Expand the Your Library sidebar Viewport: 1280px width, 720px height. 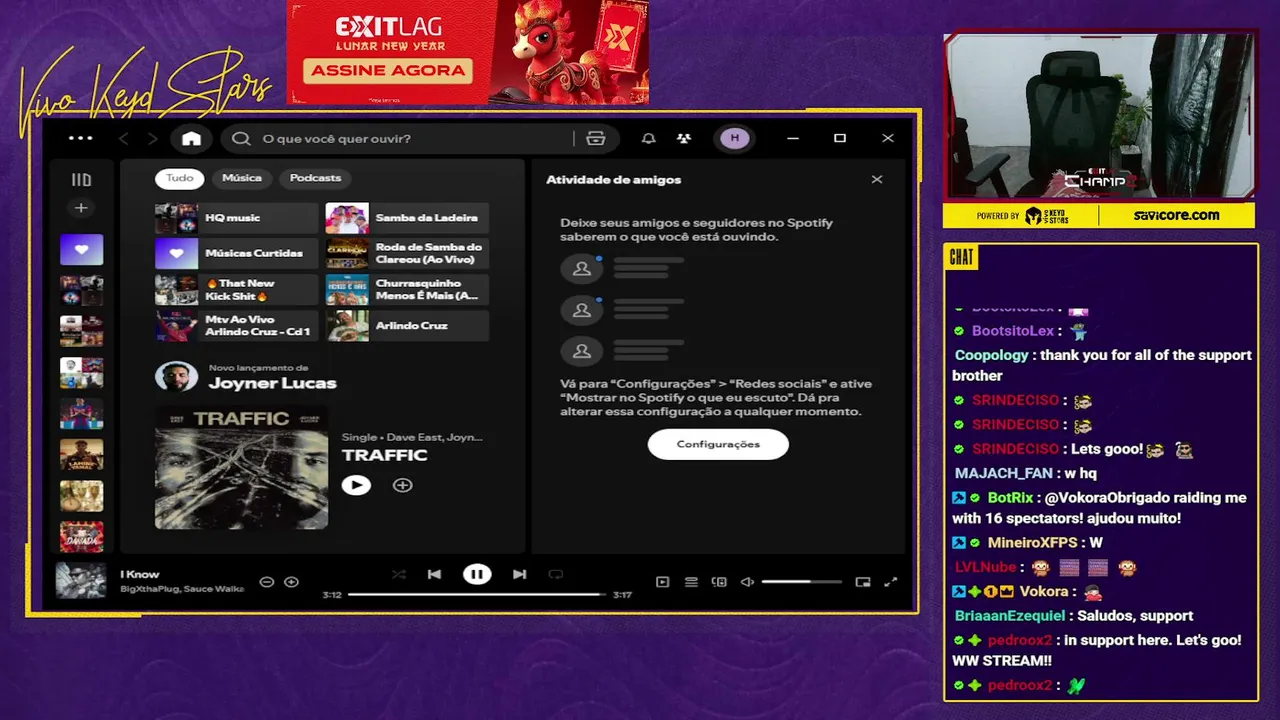click(x=81, y=180)
